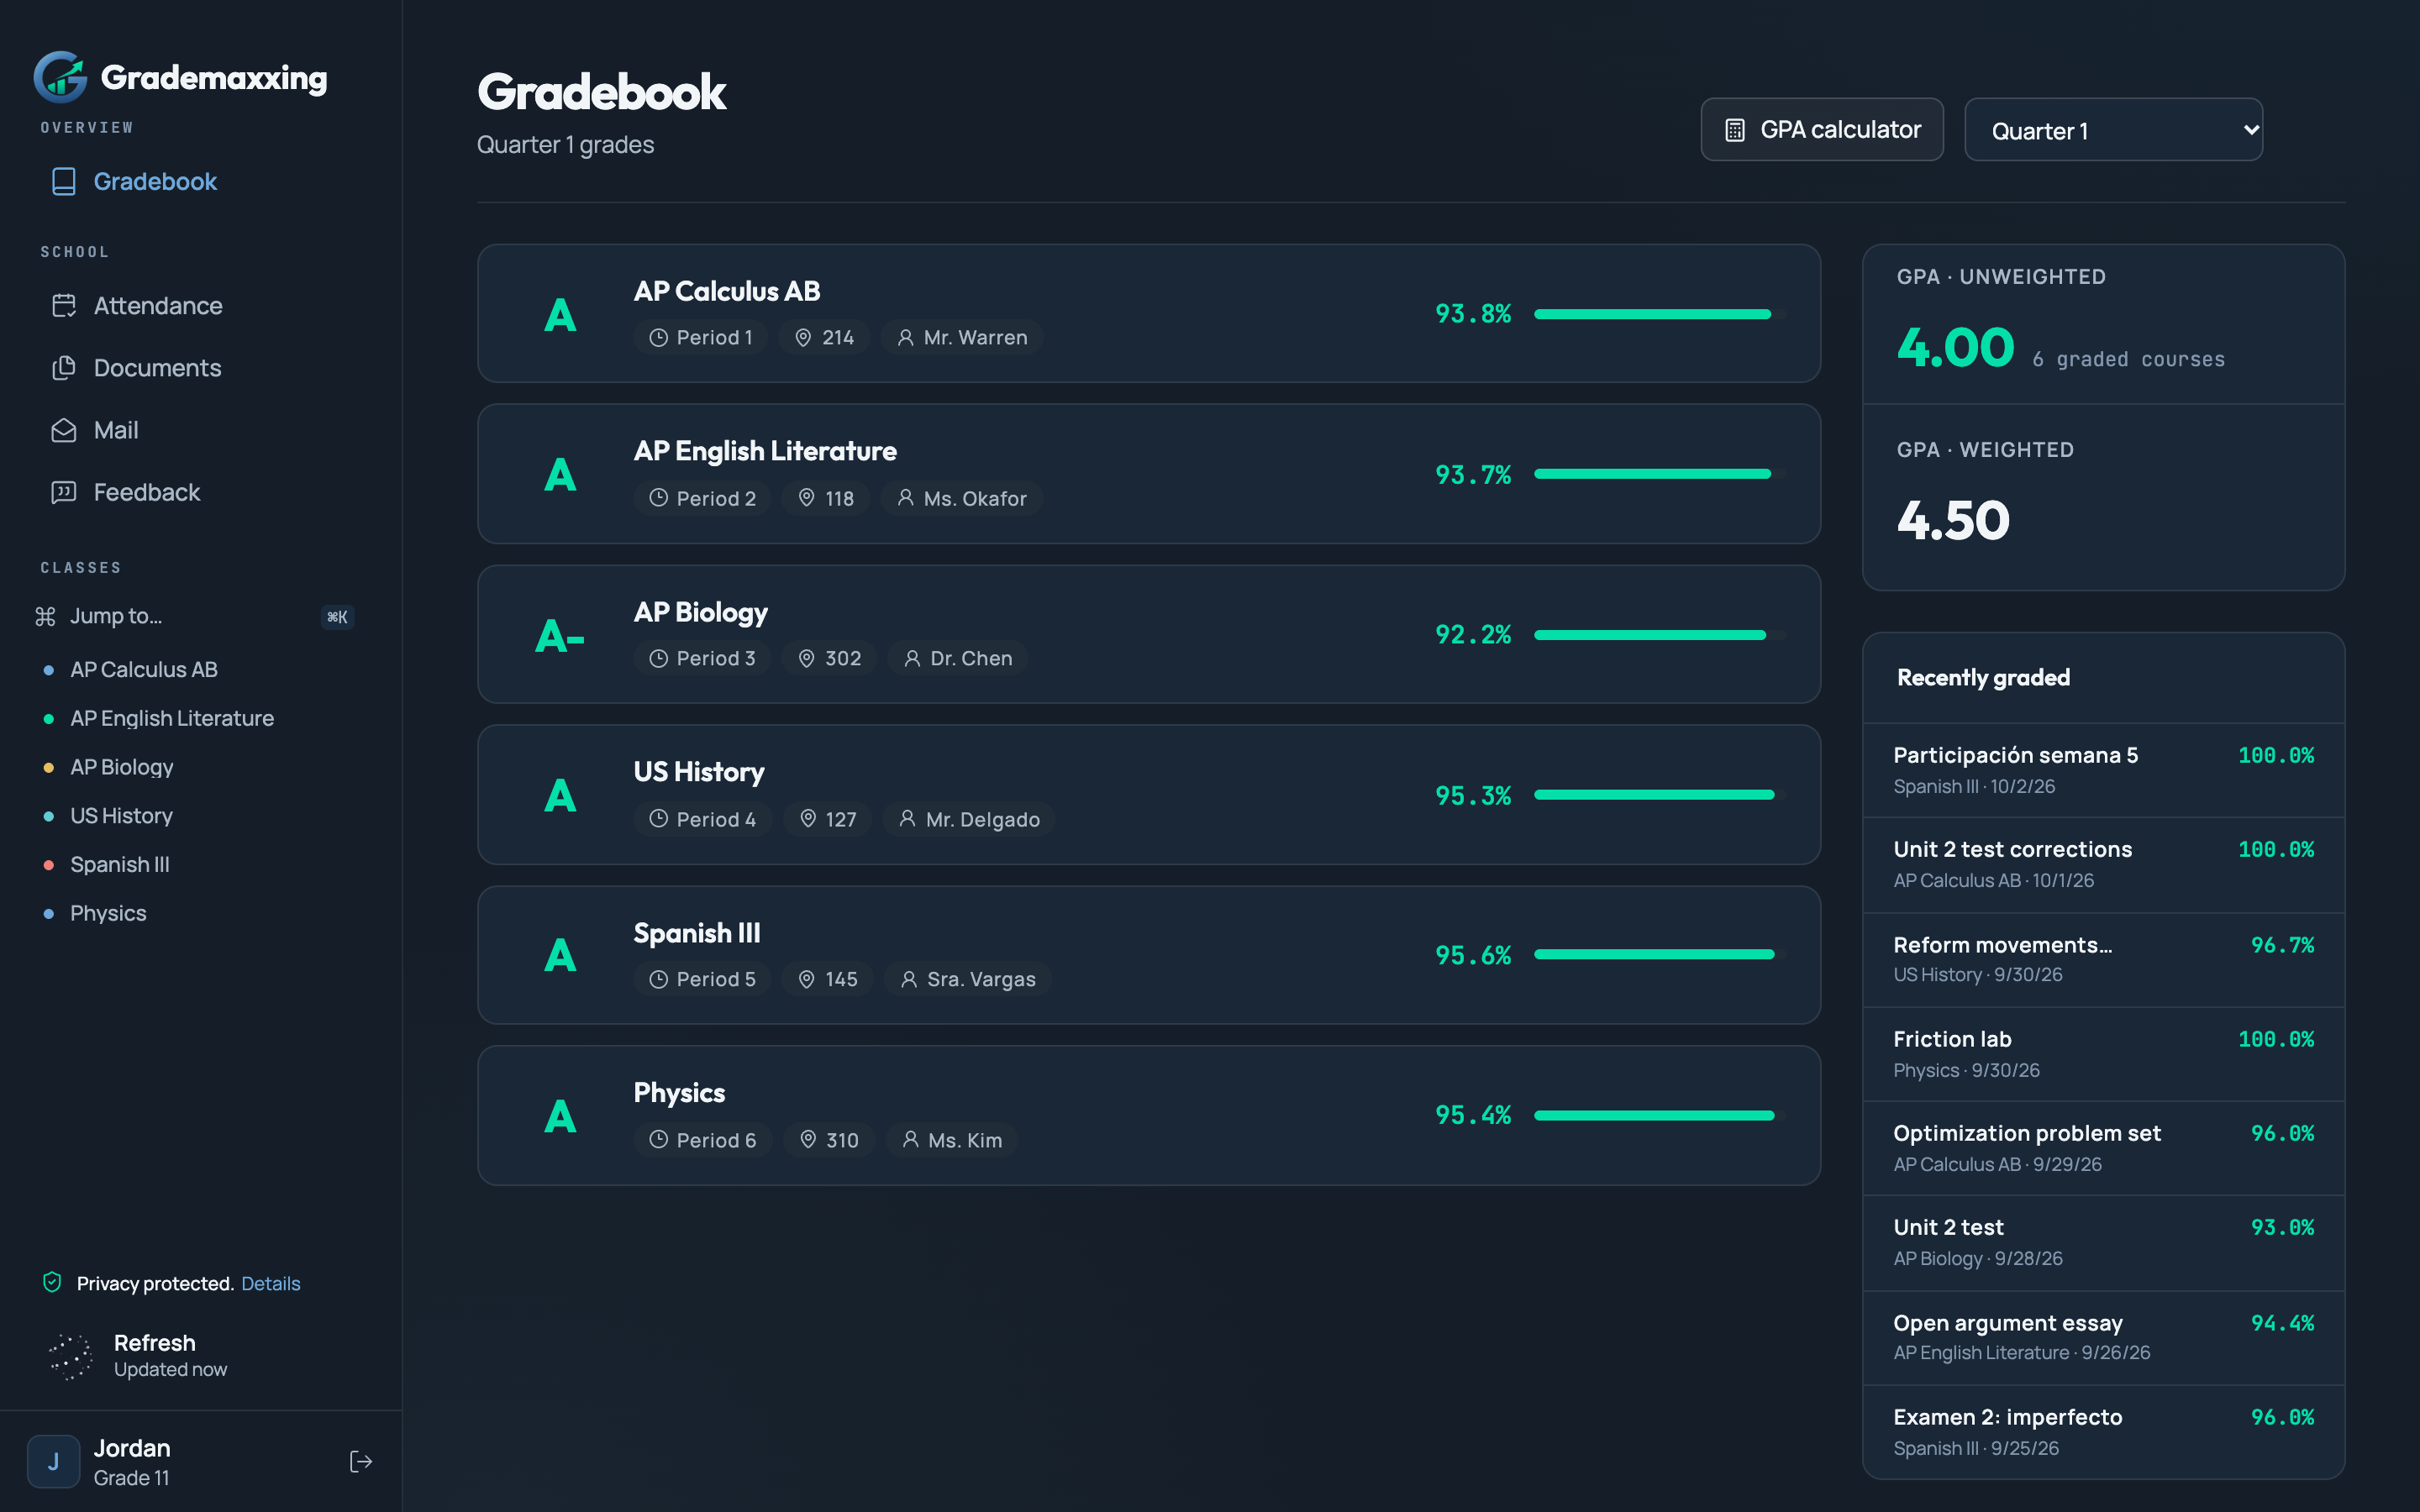Screen dimensions: 2420x1512
Task: Click the room 118 location pin icon
Action: pyautogui.click(x=806, y=498)
